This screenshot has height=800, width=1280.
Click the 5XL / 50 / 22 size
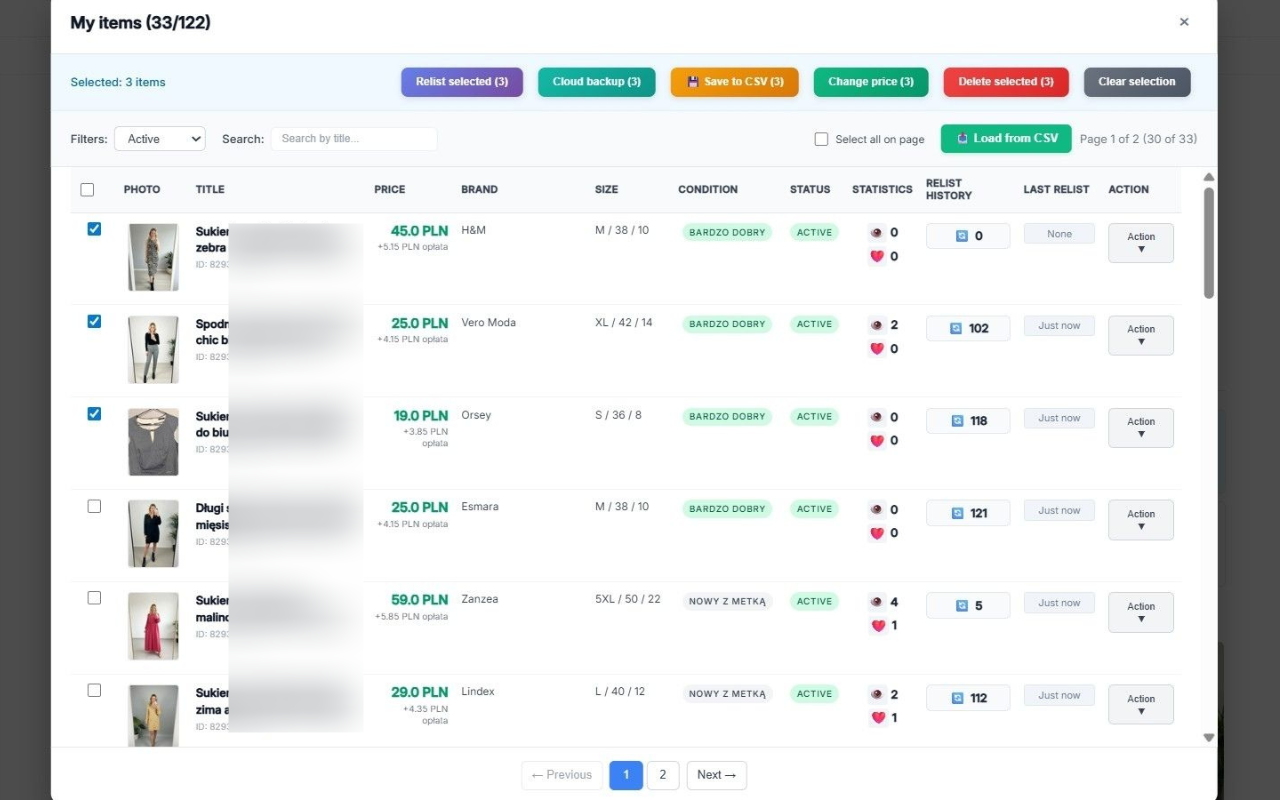(628, 600)
